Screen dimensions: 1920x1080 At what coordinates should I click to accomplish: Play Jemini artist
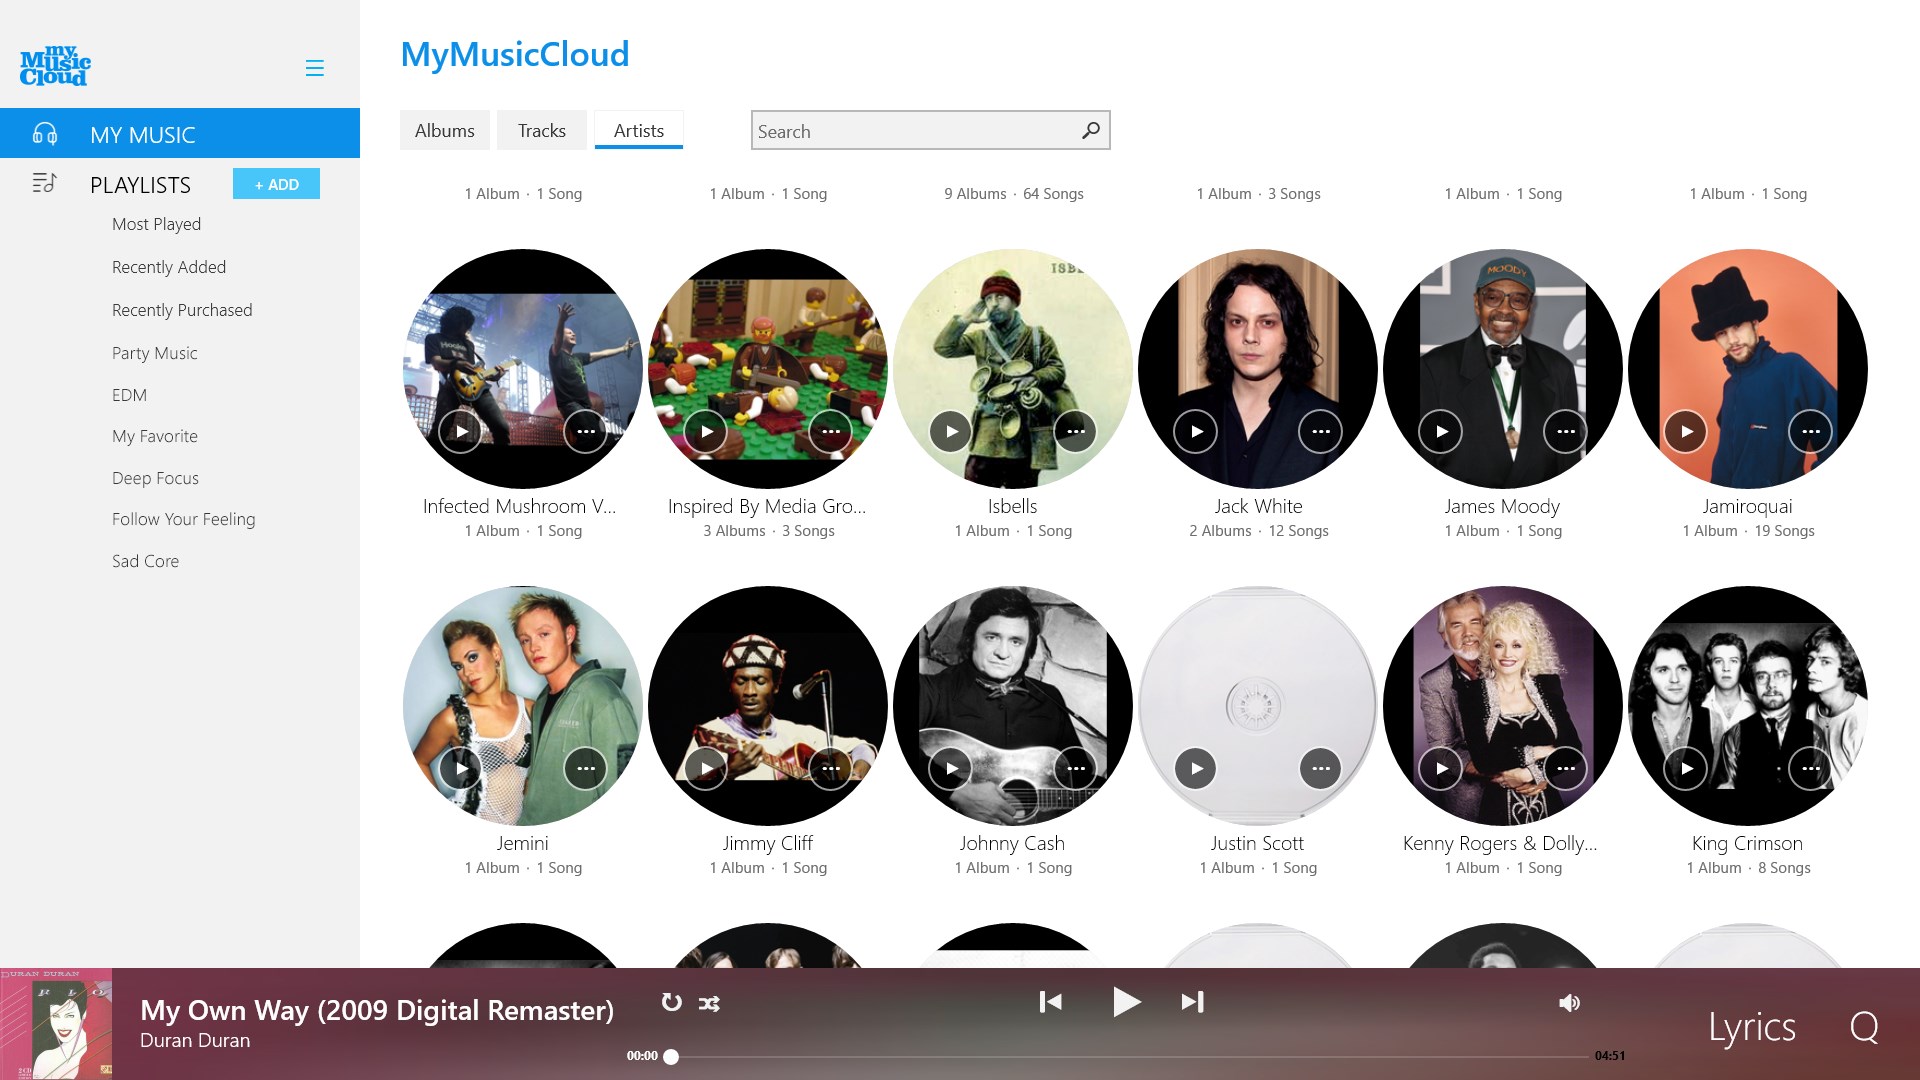461,768
